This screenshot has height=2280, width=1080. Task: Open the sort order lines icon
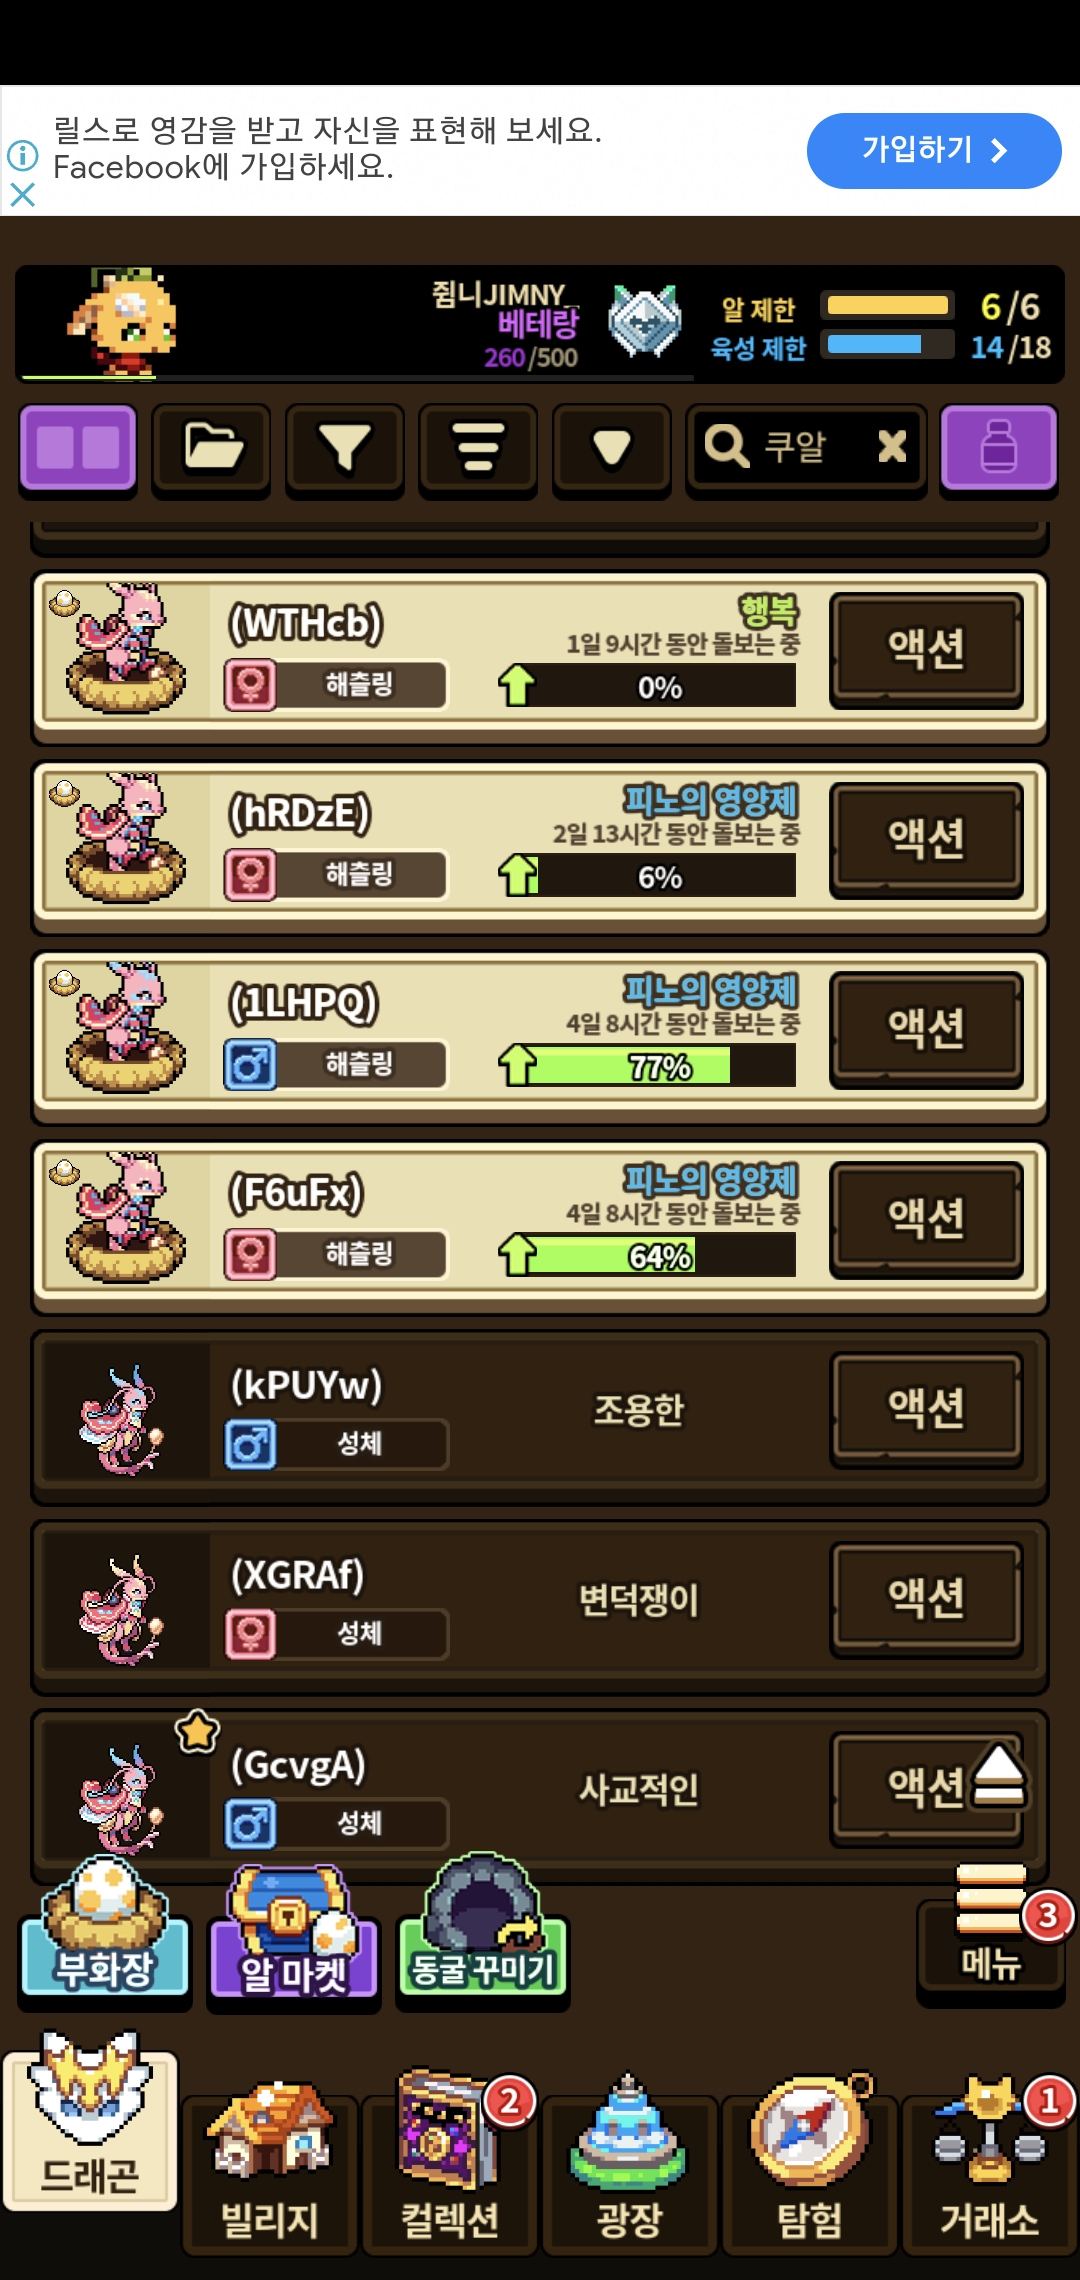pos(478,448)
